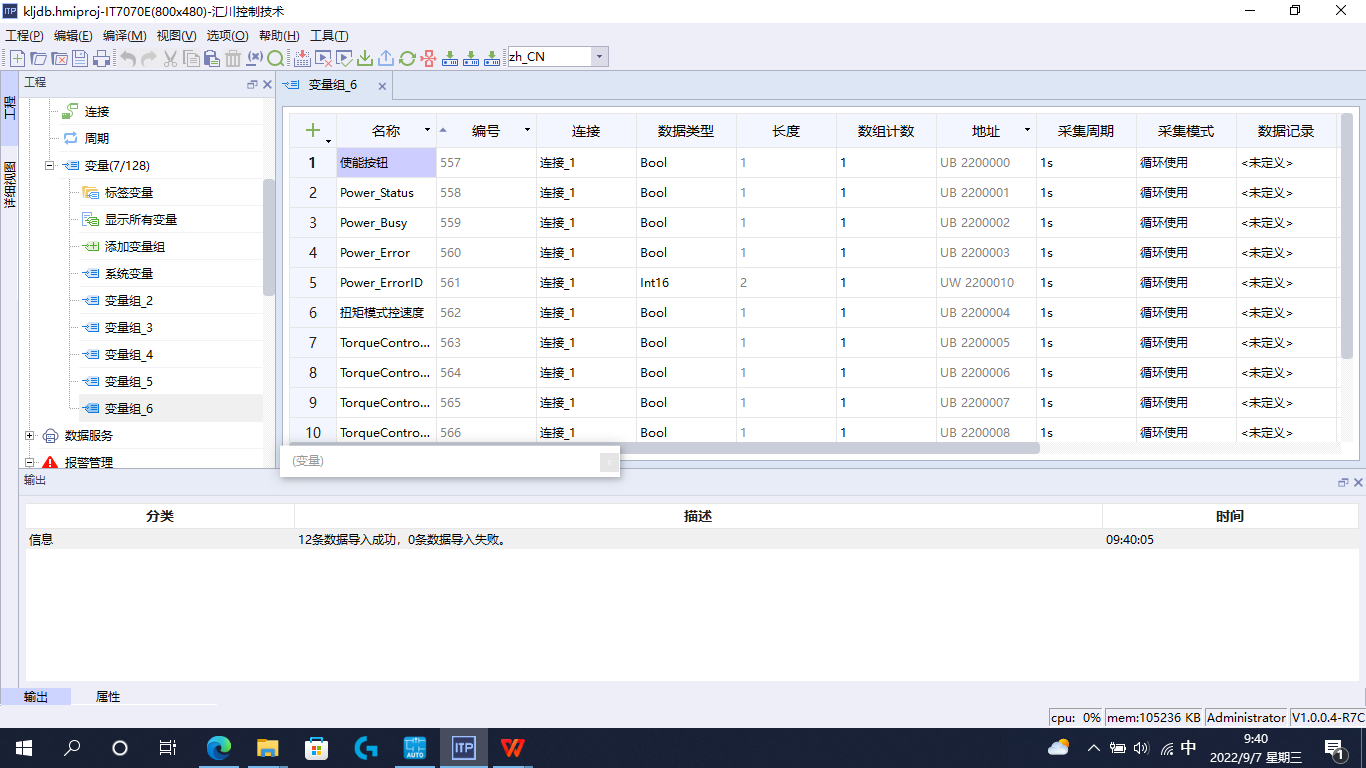
Task: Close the 输出 panel
Action: click(x=1358, y=482)
